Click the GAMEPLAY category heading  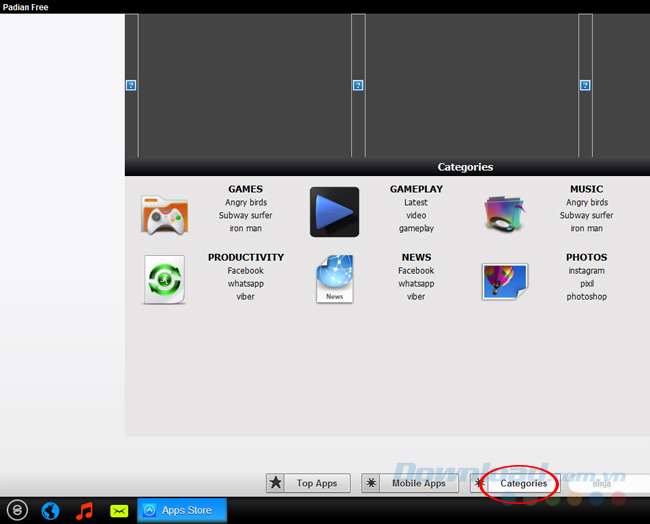click(416, 189)
